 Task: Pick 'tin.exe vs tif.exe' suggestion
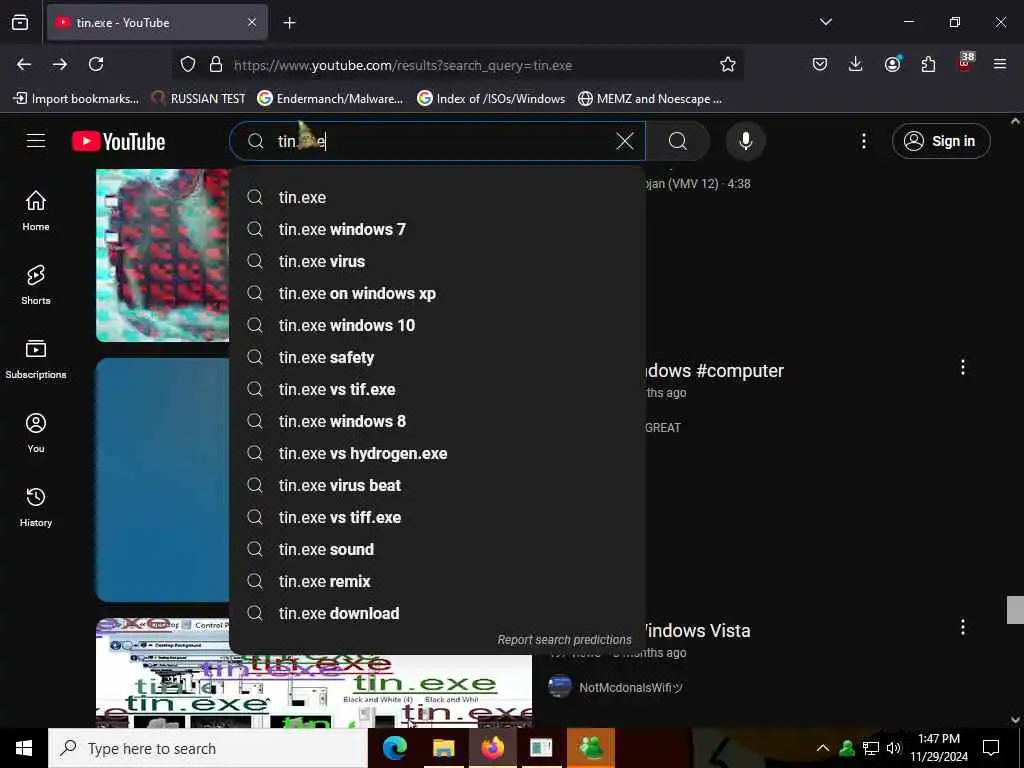[x=437, y=389]
